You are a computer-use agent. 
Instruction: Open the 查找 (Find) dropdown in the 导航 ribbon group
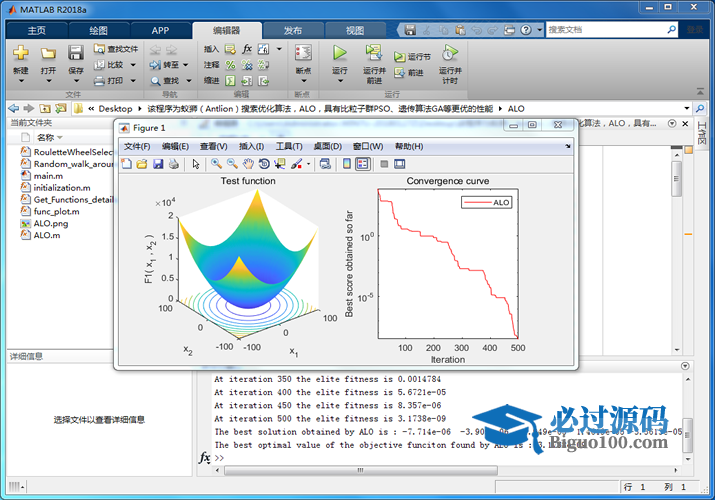pyautogui.click(x=188, y=81)
